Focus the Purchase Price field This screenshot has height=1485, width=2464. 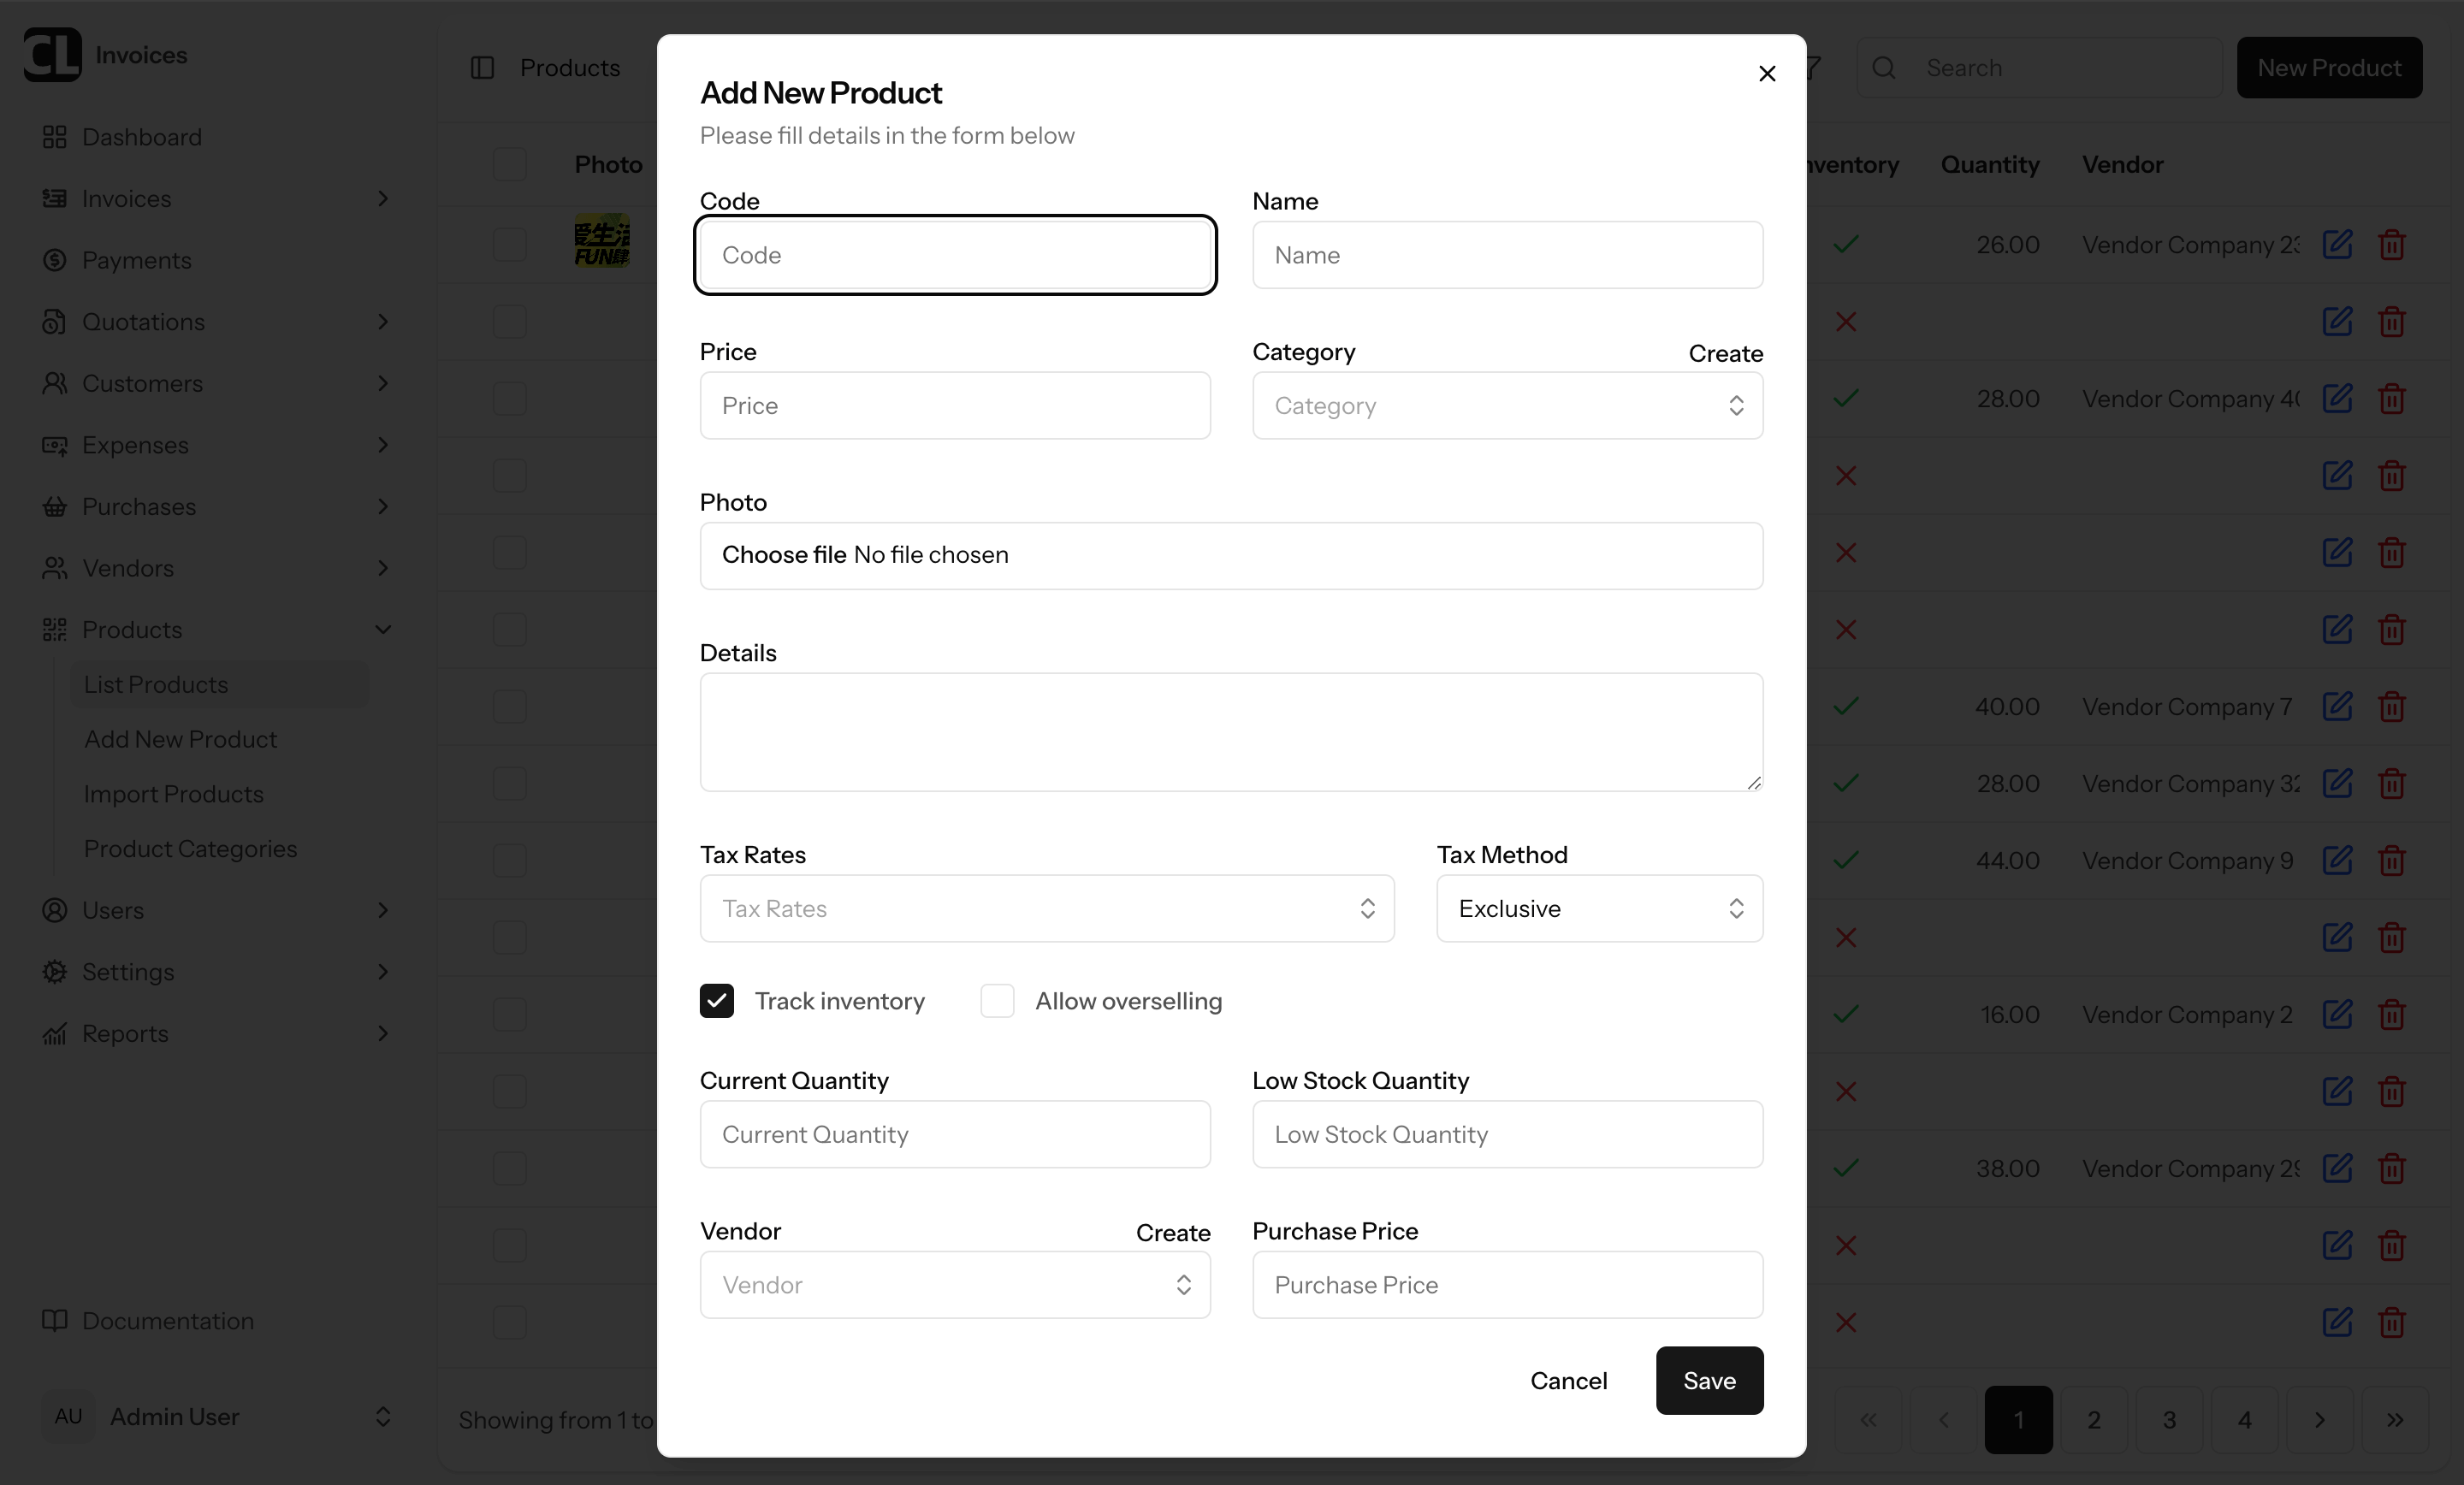(1507, 1284)
